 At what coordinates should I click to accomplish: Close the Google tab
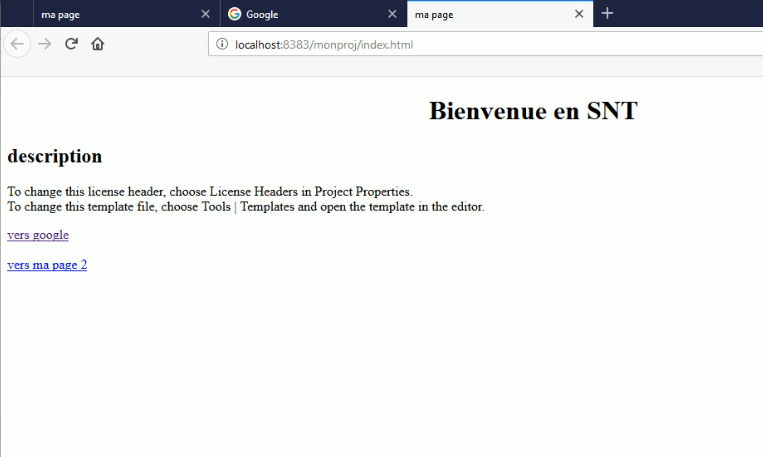(392, 14)
